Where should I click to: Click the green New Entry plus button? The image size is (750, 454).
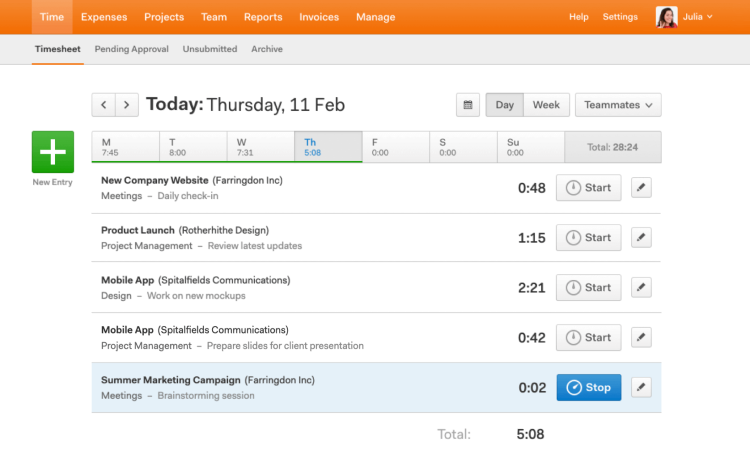point(53,152)
